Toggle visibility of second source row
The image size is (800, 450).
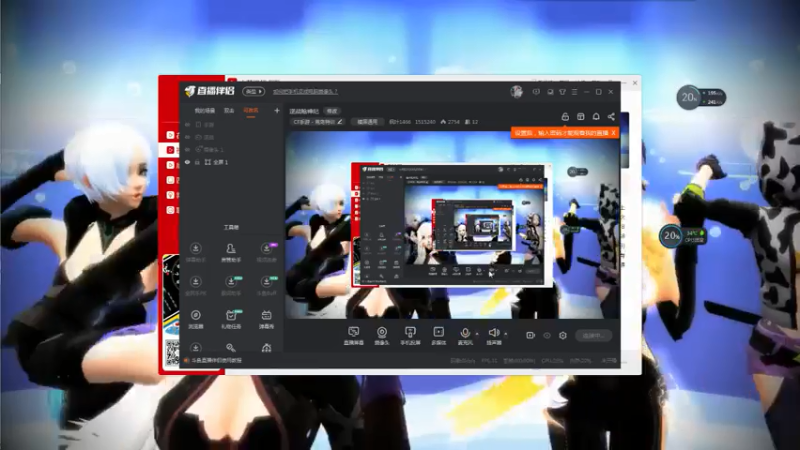(187, 137)
